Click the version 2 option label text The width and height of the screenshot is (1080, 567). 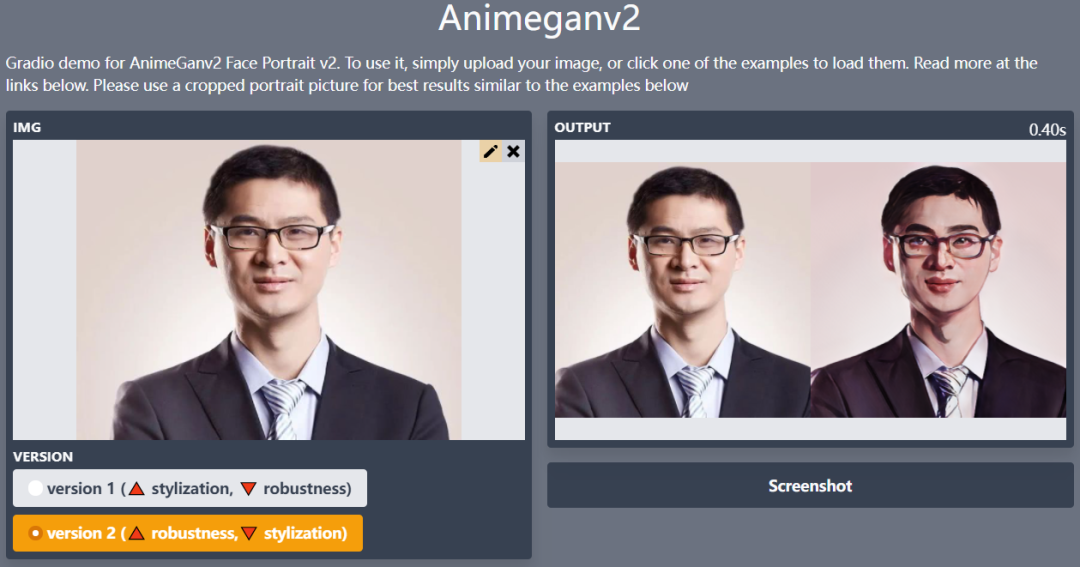coord(197,533)
